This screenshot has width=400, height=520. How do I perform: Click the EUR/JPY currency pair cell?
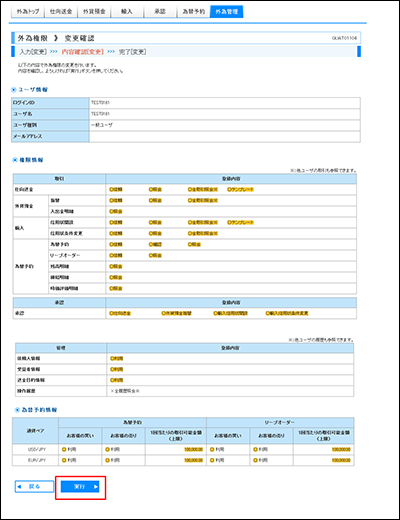(x=36, y=461)
